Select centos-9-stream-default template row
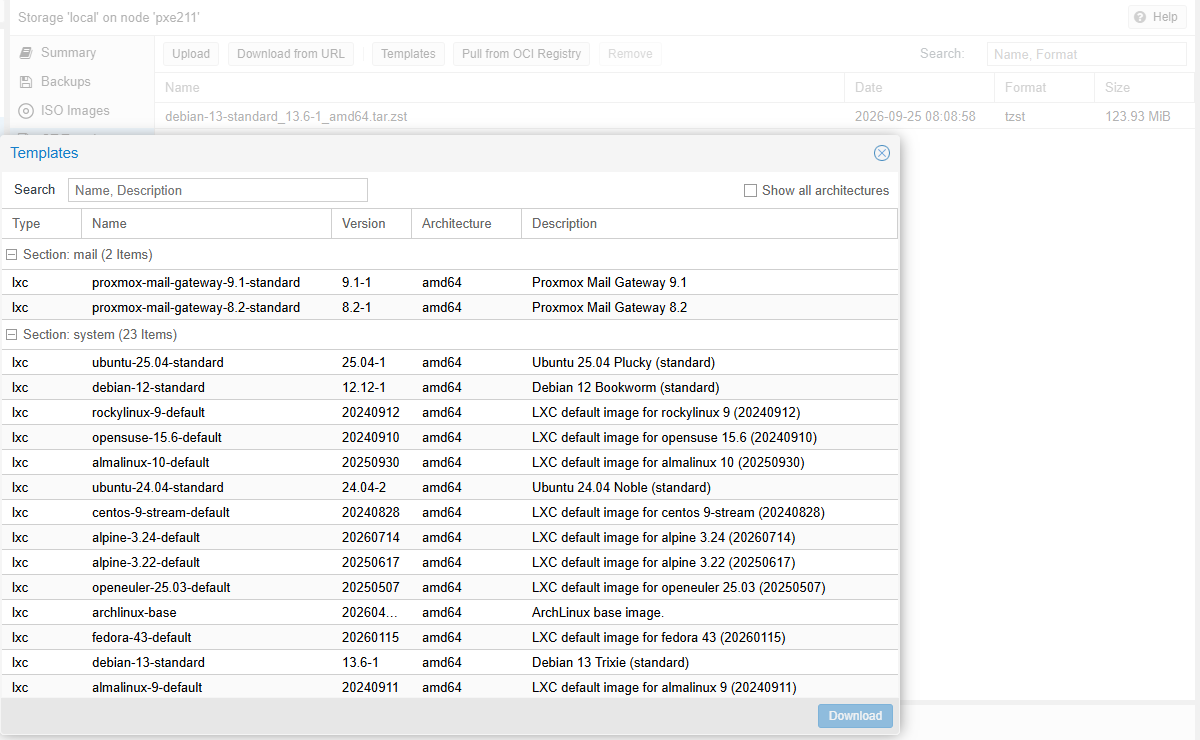The height and width of the screenshot is (740, 1200). 450,513
